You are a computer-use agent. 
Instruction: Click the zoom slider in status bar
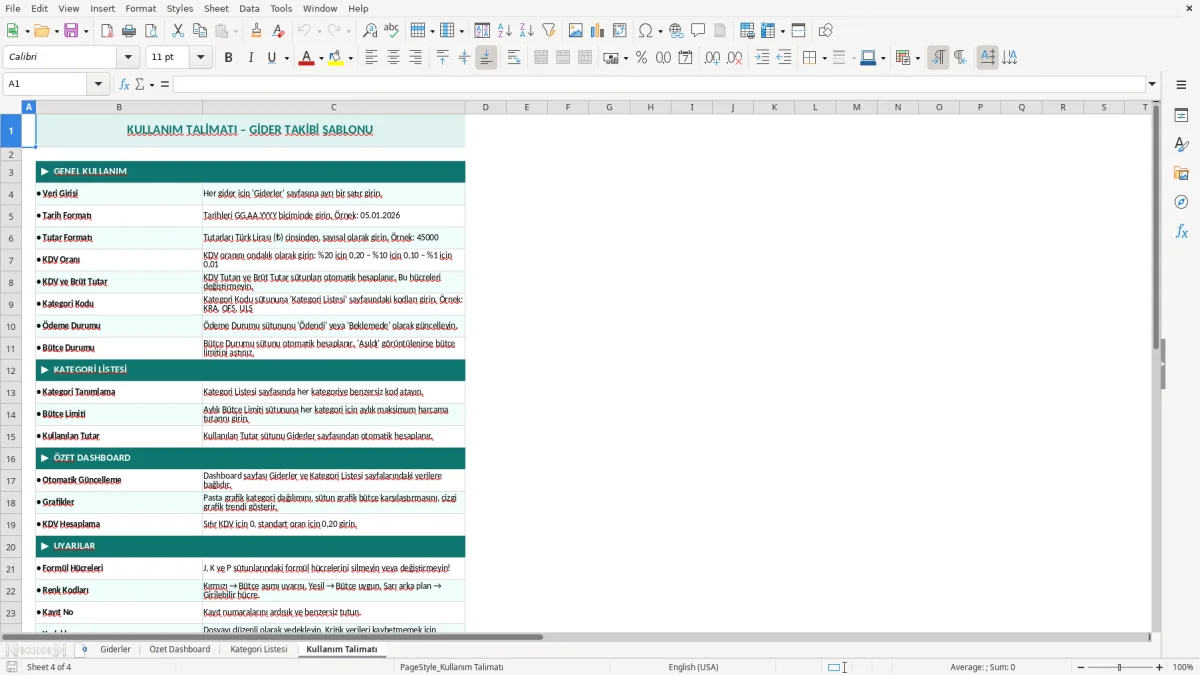click(1119, 667)
